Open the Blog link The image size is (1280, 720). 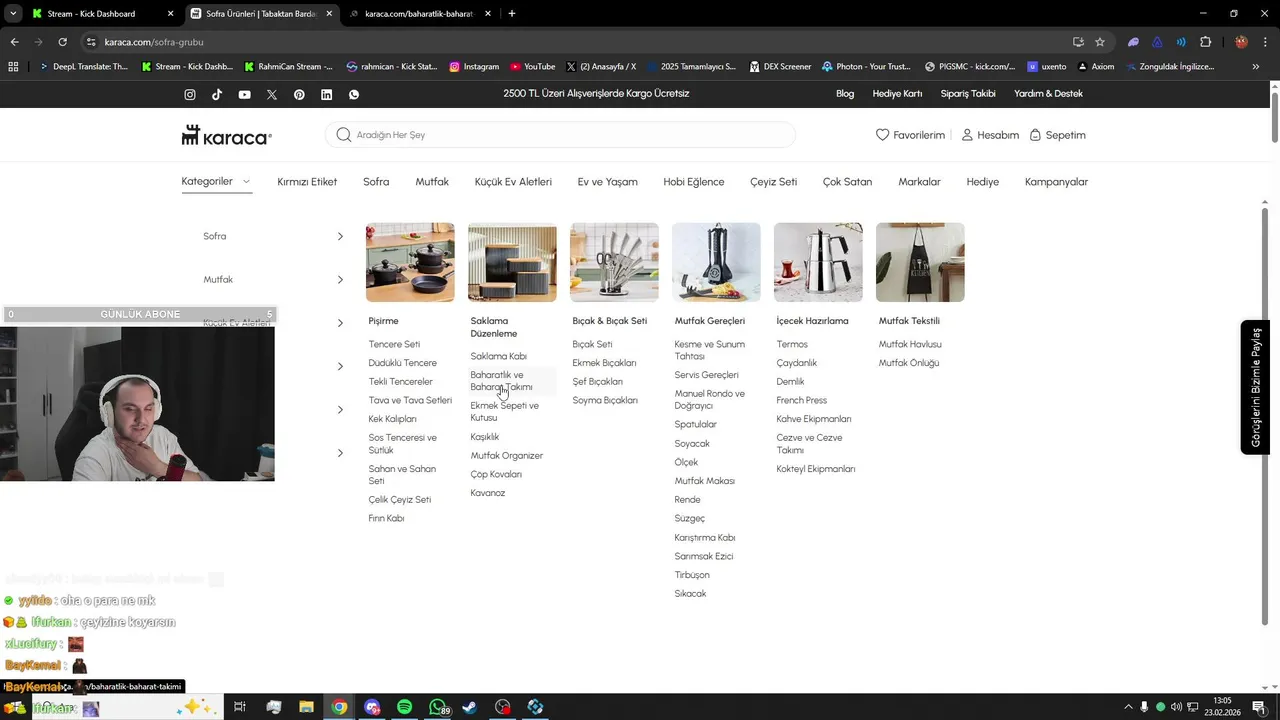pos(845,94)
